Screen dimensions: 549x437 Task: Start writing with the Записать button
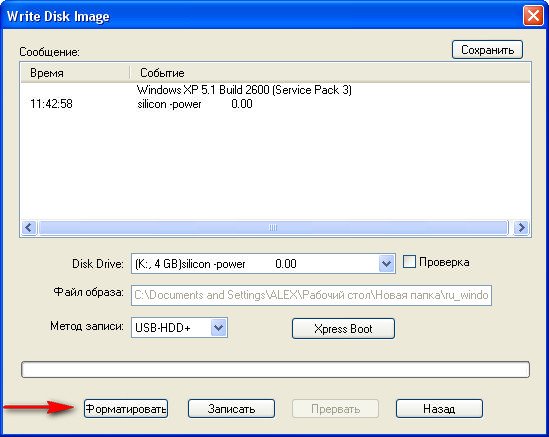pos(231,409)
